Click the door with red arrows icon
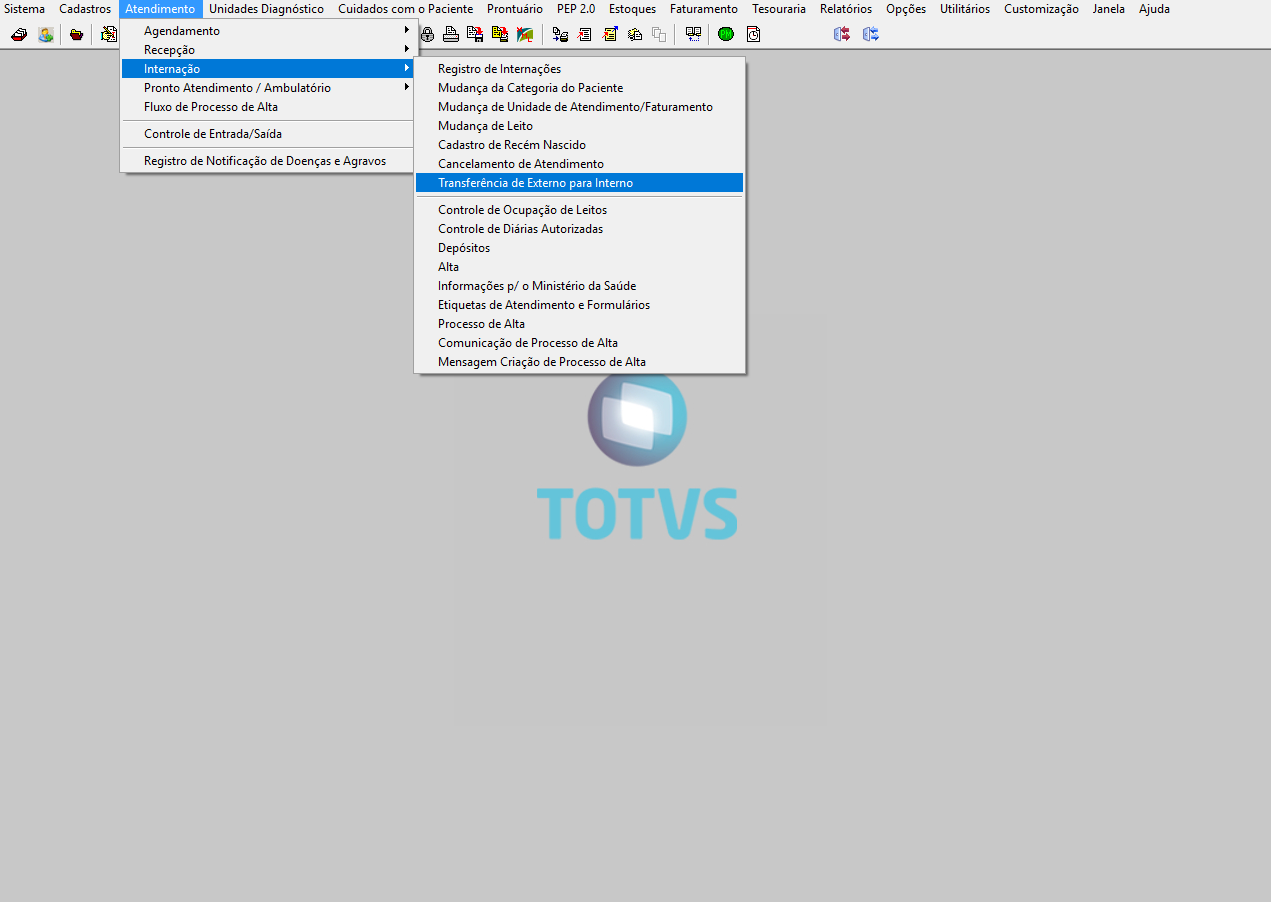The image size is (1271, 902). tap(842, 34)
